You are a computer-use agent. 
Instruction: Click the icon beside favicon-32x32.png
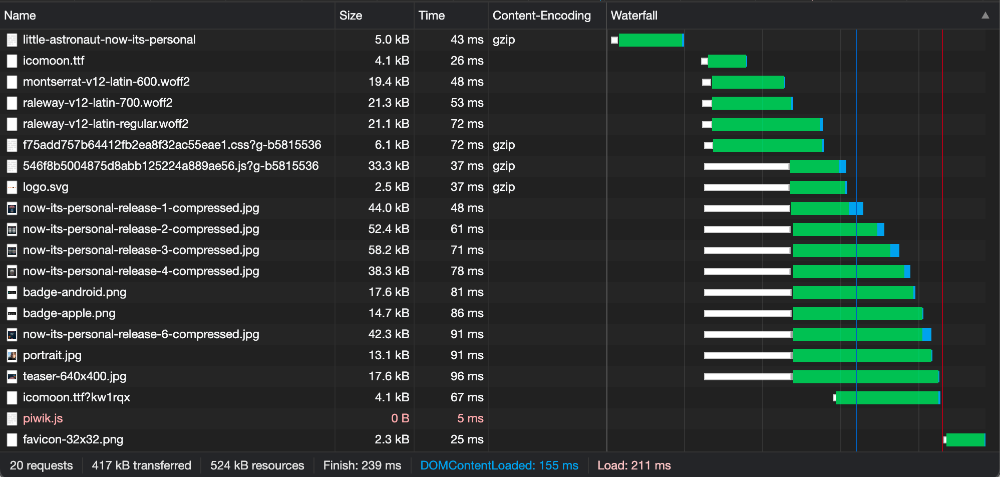point(12,439)
